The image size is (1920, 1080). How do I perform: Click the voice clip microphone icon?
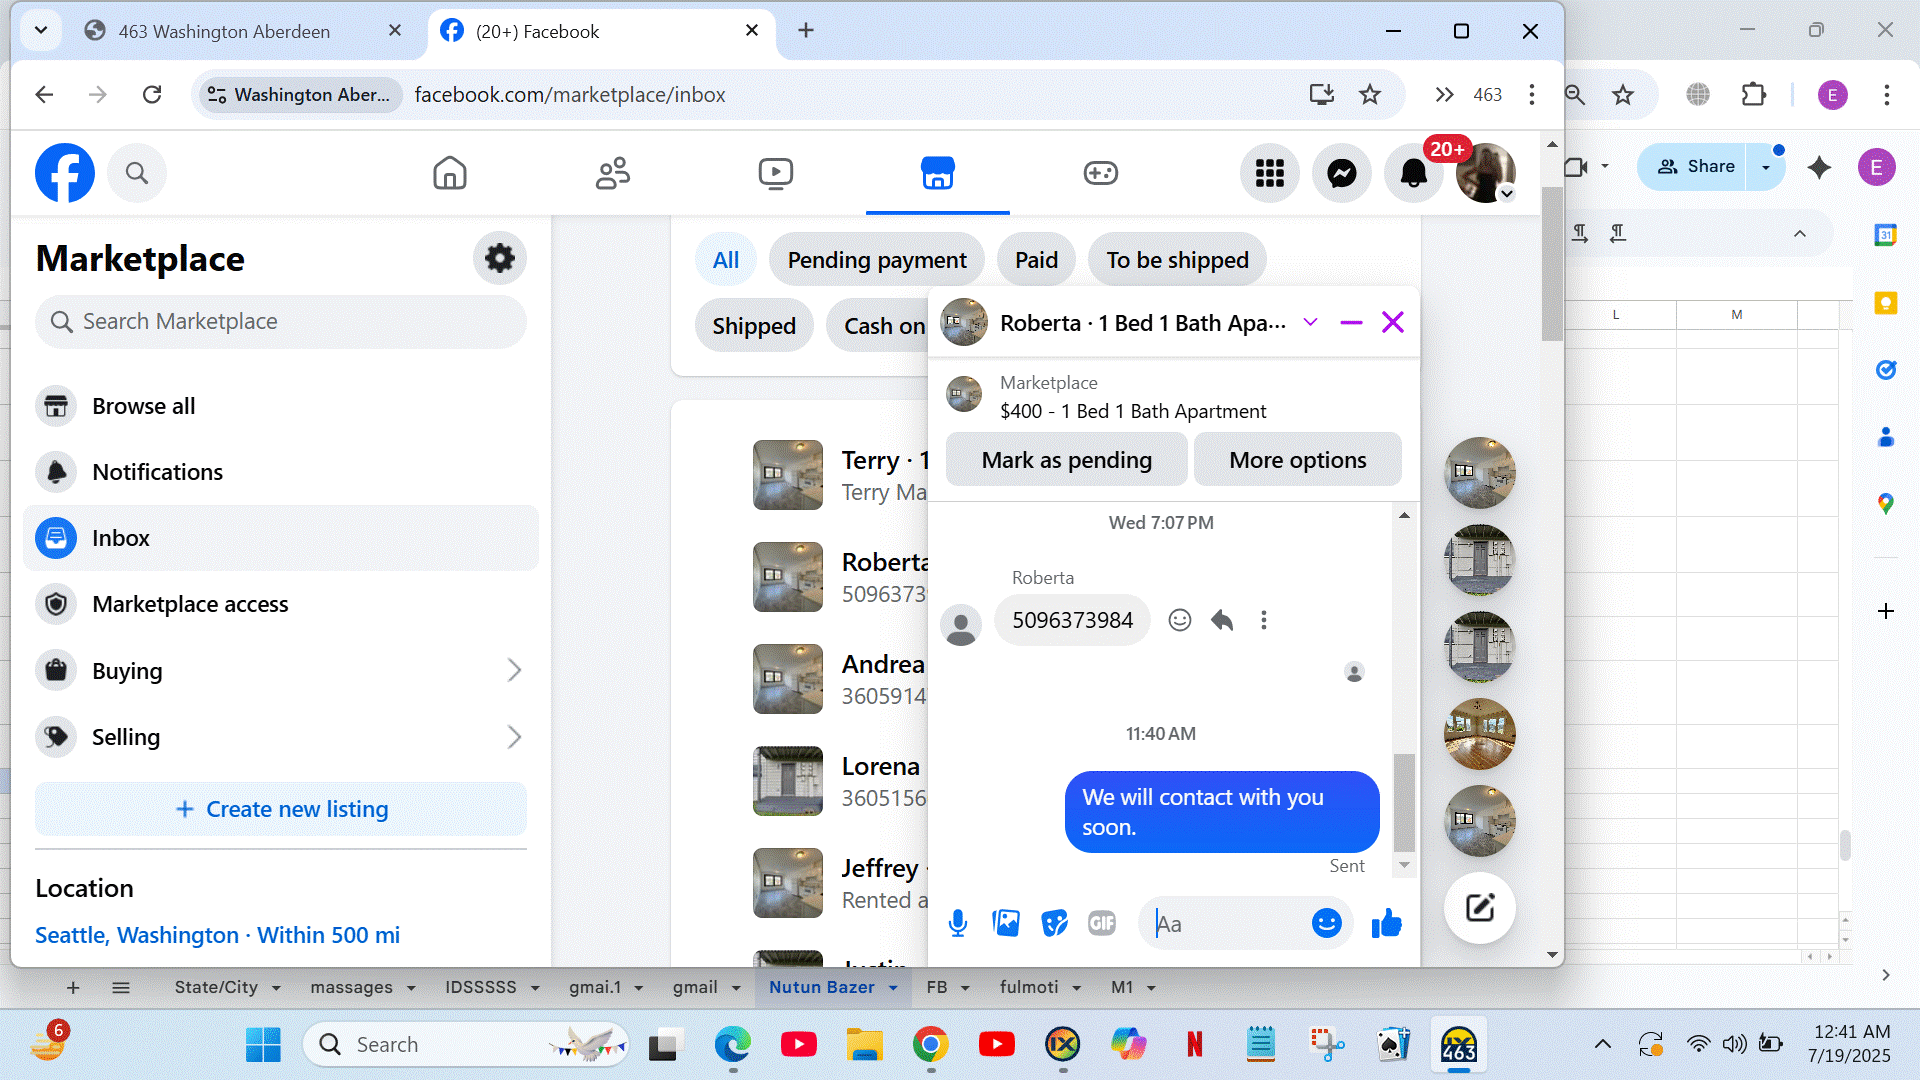(957, 923)
